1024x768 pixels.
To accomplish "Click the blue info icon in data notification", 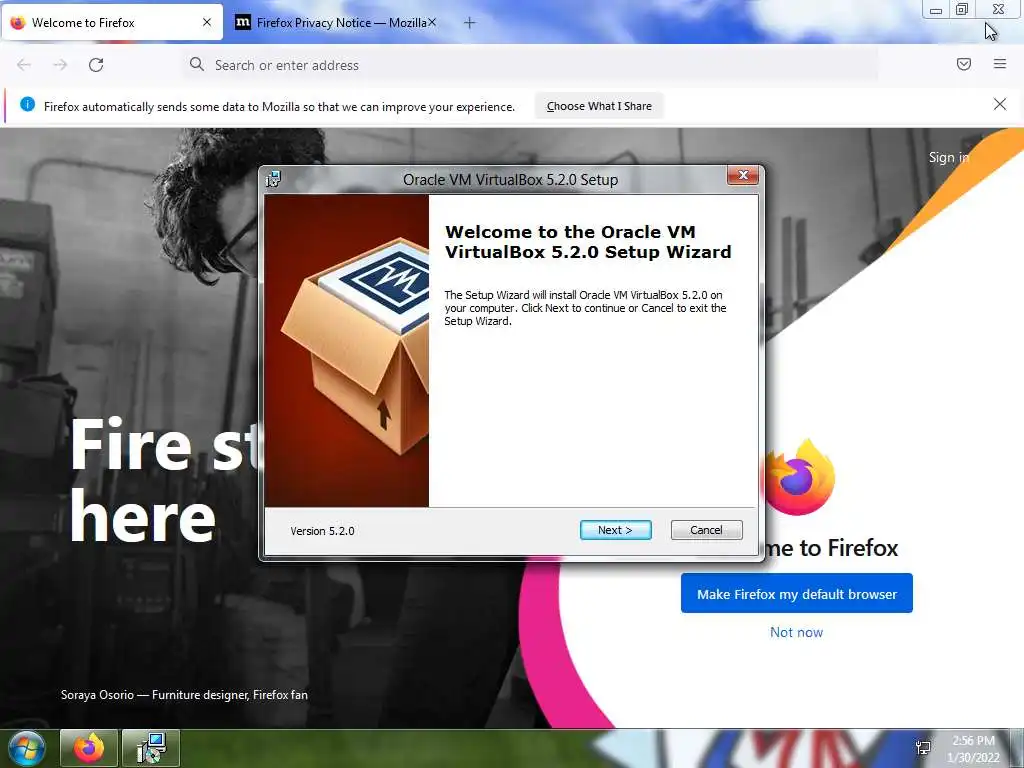I will [x=27, y=104].
